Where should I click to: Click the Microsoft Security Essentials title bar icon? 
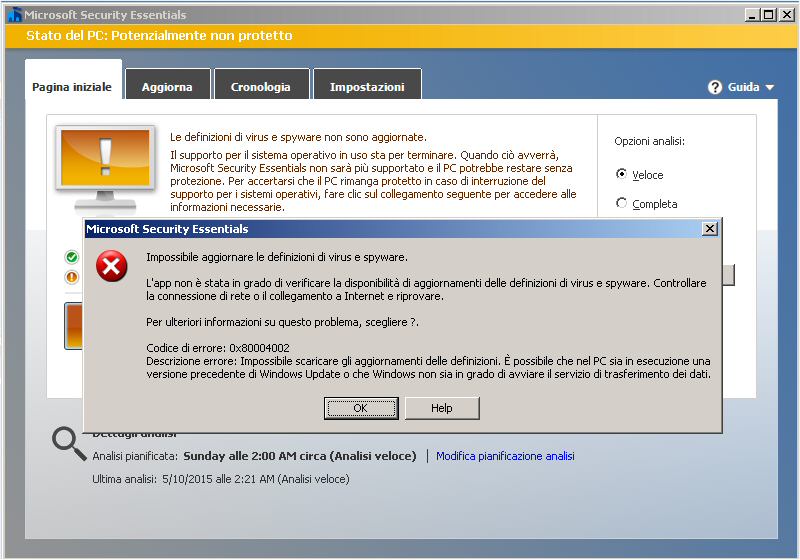click(x=14, y=15)
